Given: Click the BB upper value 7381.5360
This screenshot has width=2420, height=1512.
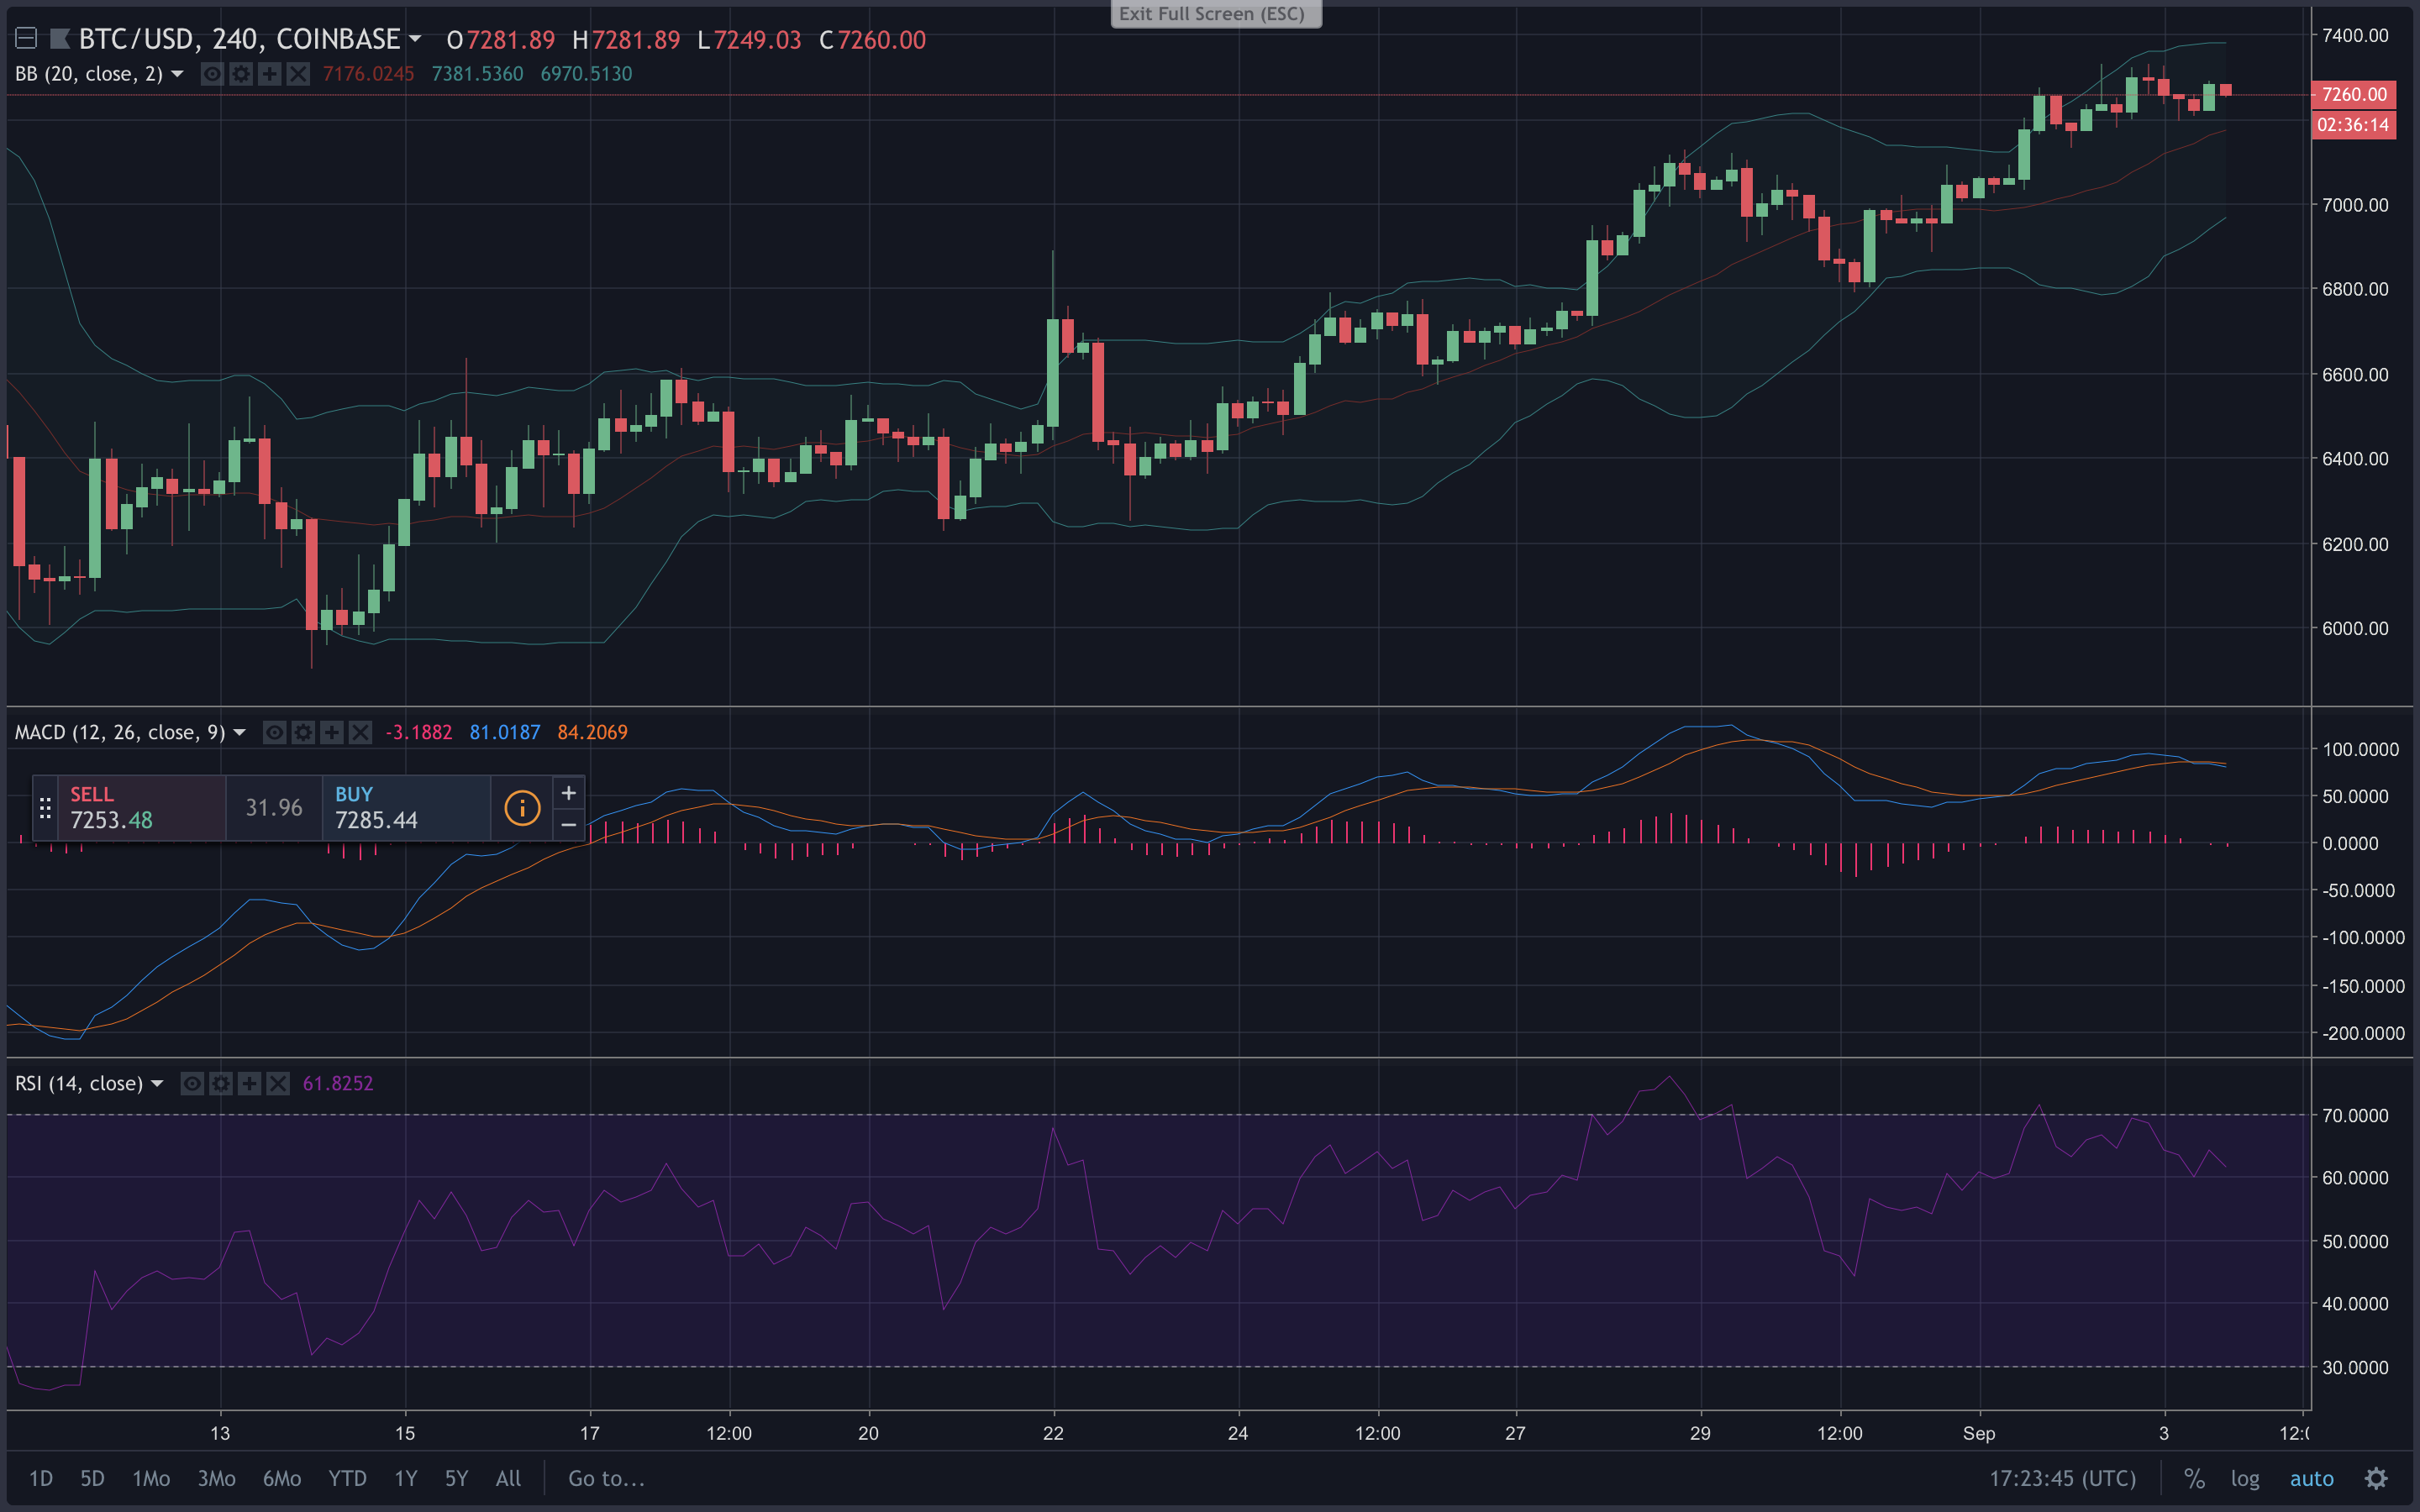Looking at the screenshot, I should pyautogui.click(x=477, y=74).
